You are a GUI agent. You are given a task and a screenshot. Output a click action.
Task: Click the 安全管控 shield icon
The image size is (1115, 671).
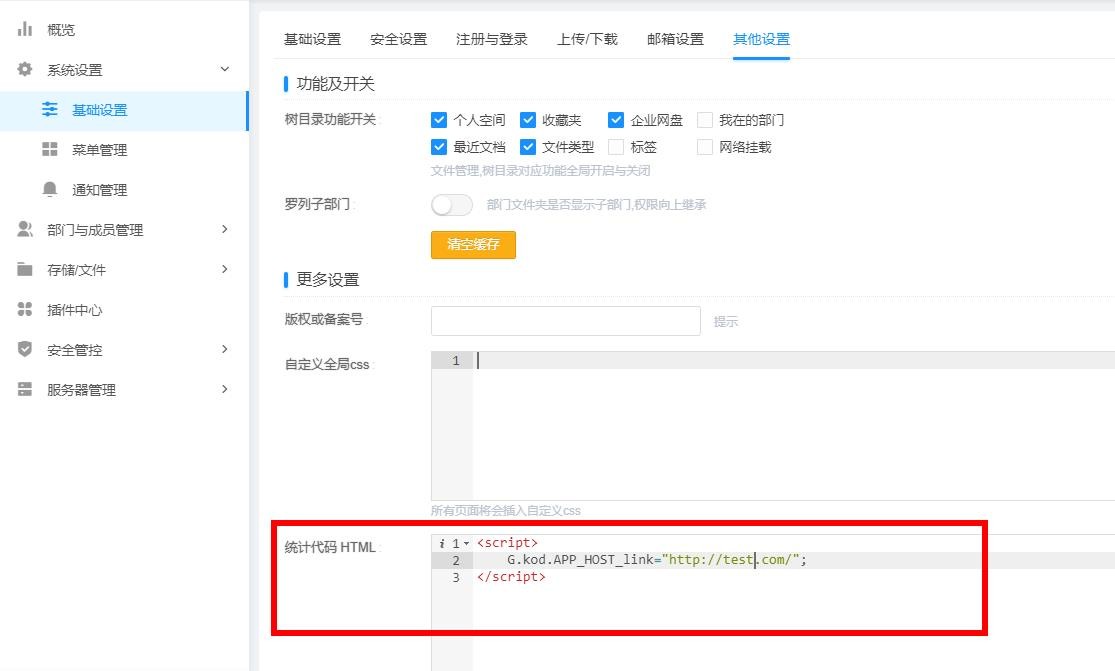pyautogui.click(x=25, y=349)
